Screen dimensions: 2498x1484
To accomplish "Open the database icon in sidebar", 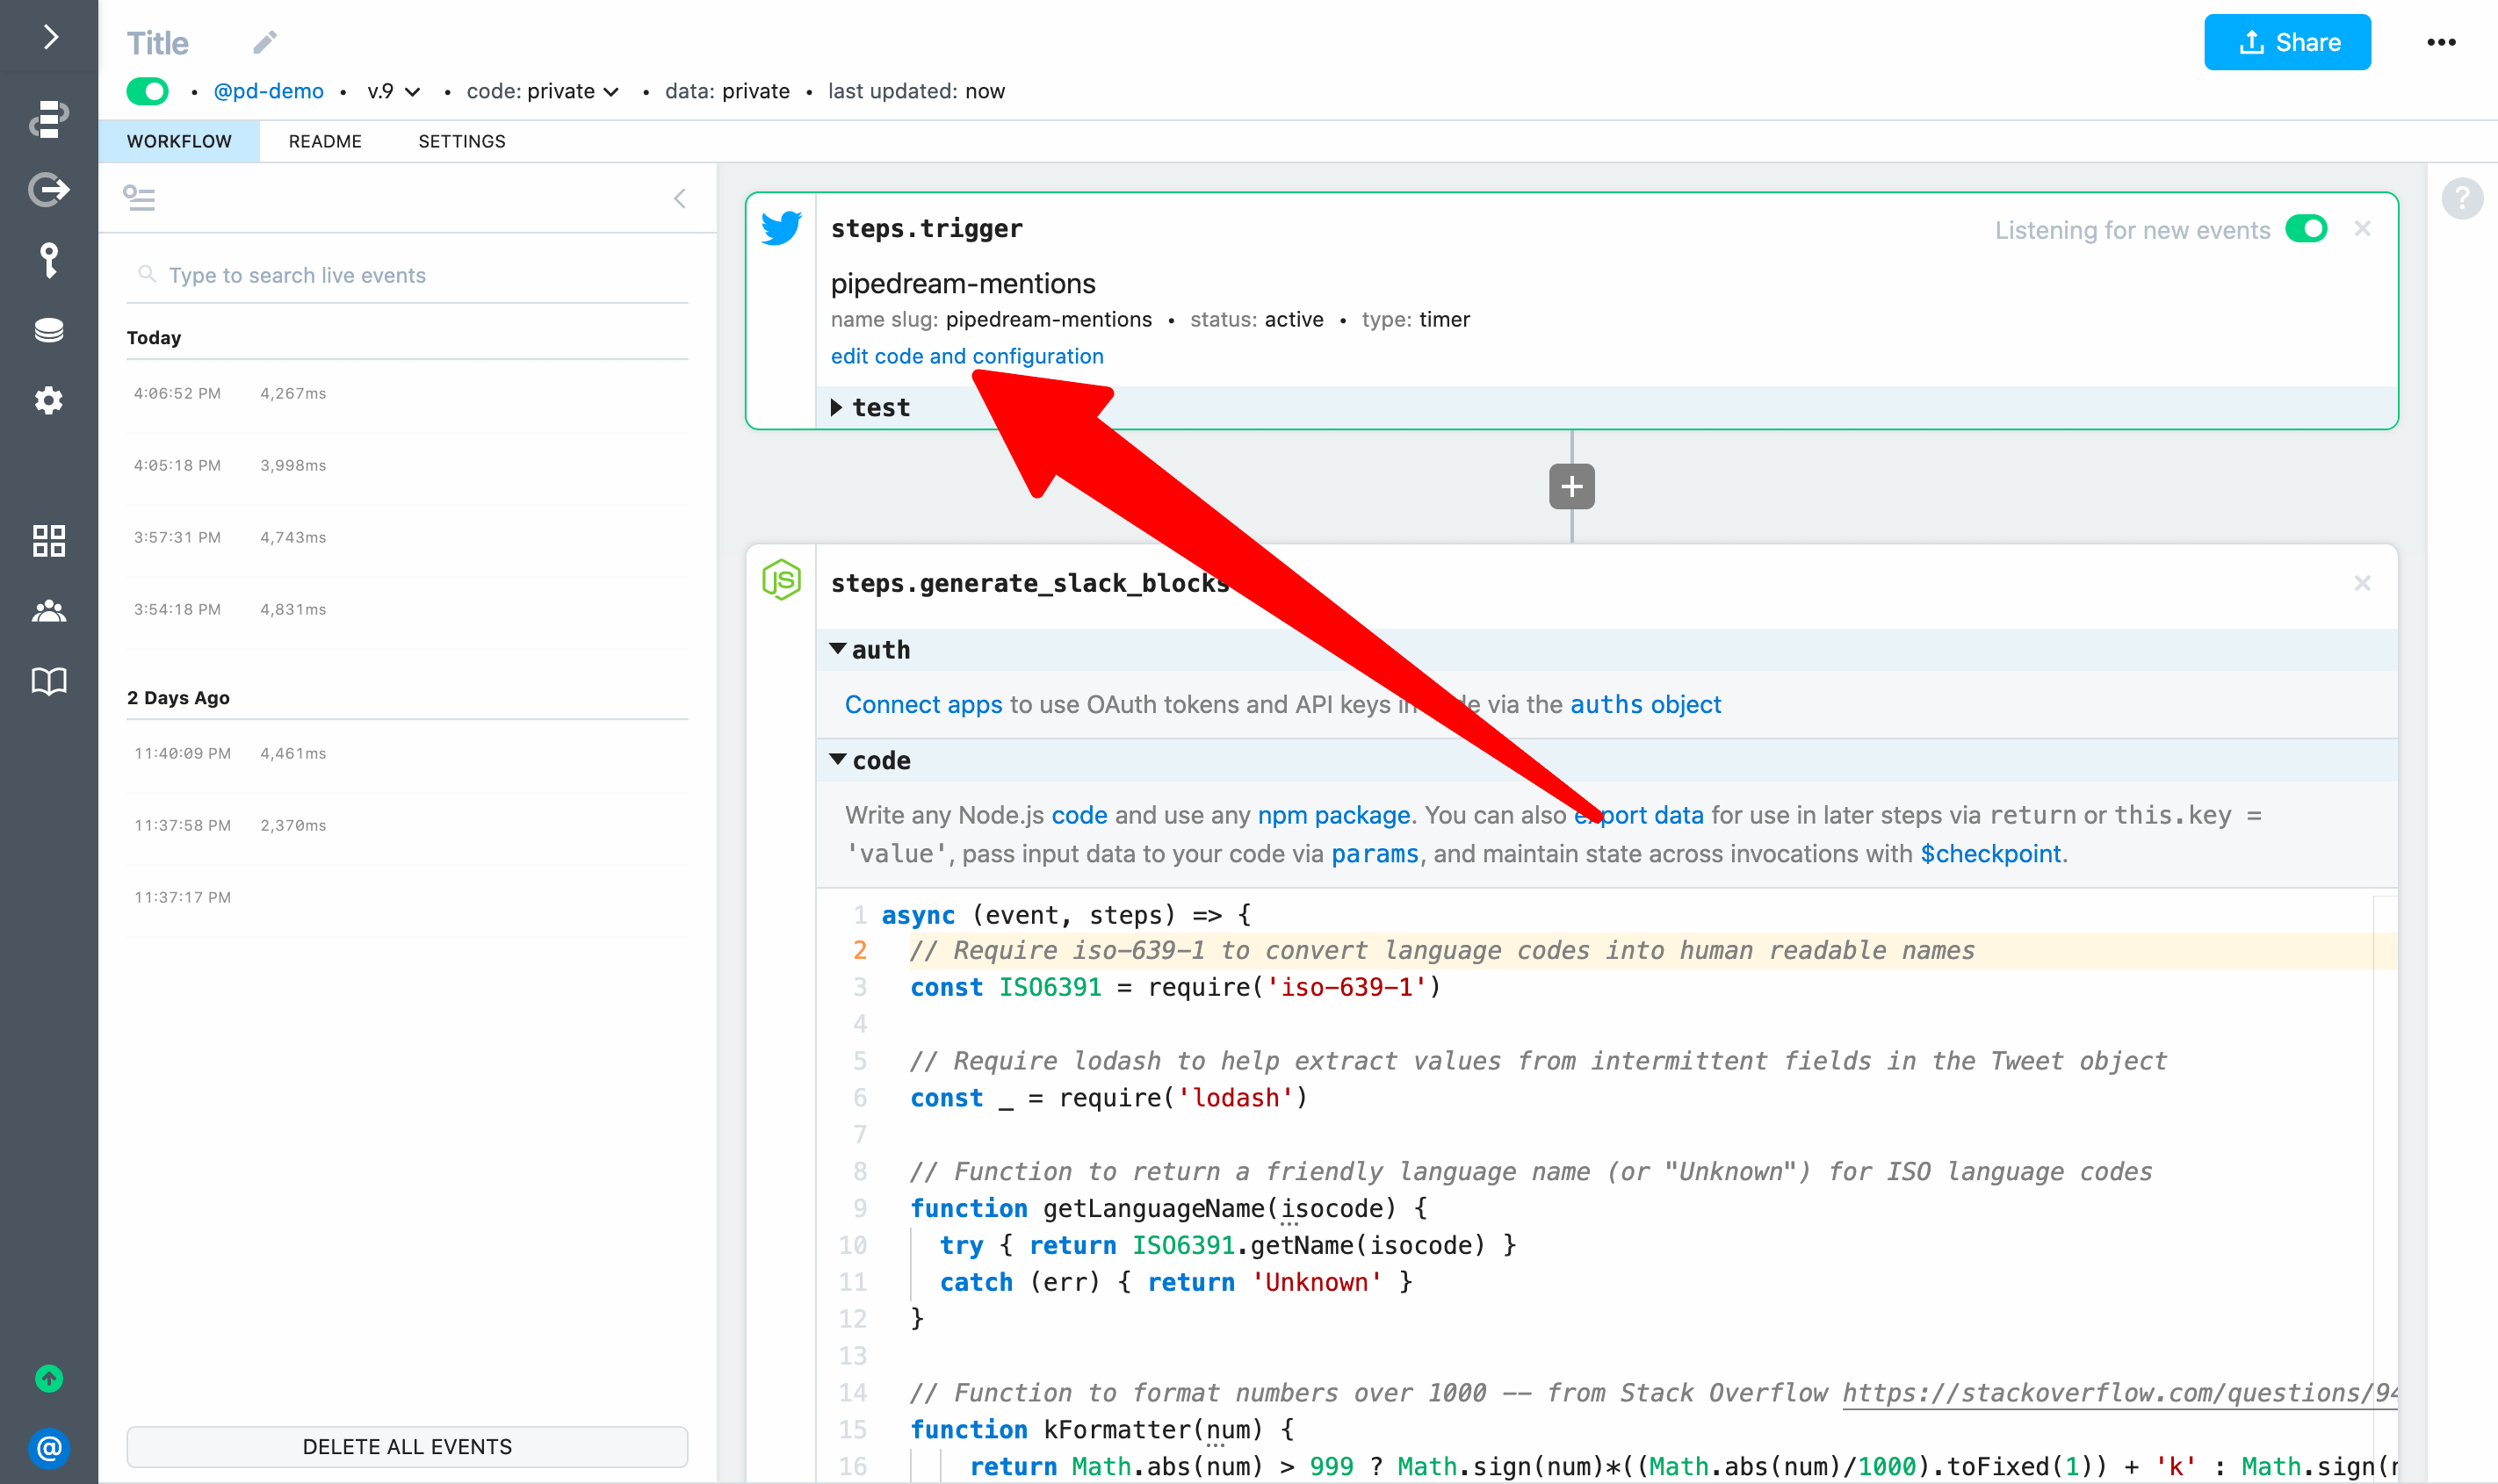I will [x=48, y=330].
